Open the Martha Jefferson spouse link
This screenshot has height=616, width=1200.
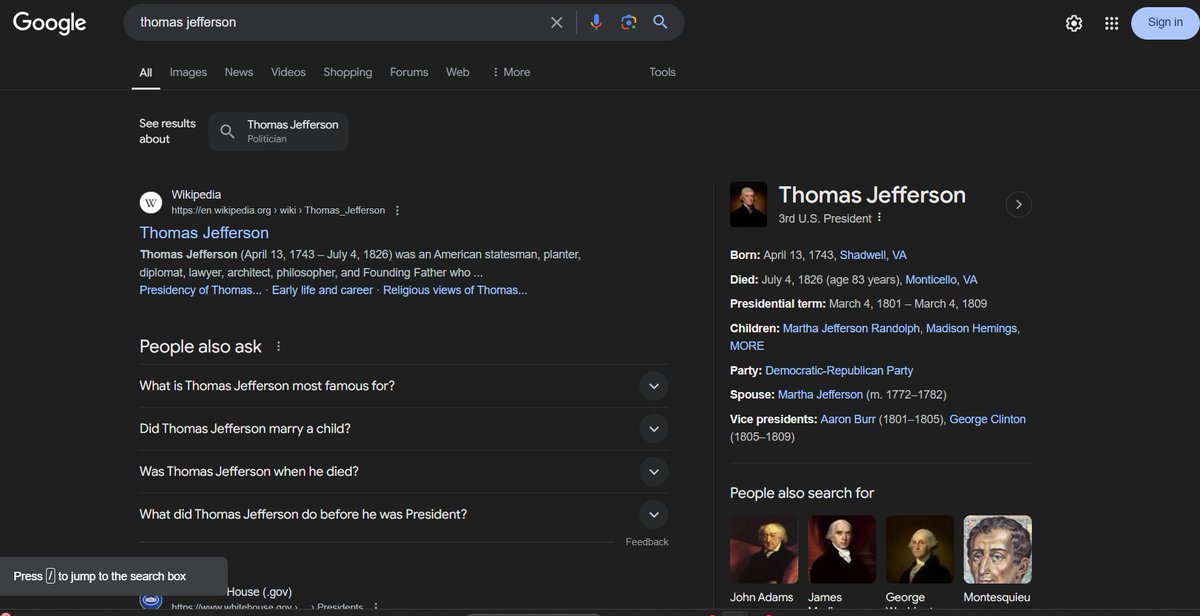(x=820, y=395)
